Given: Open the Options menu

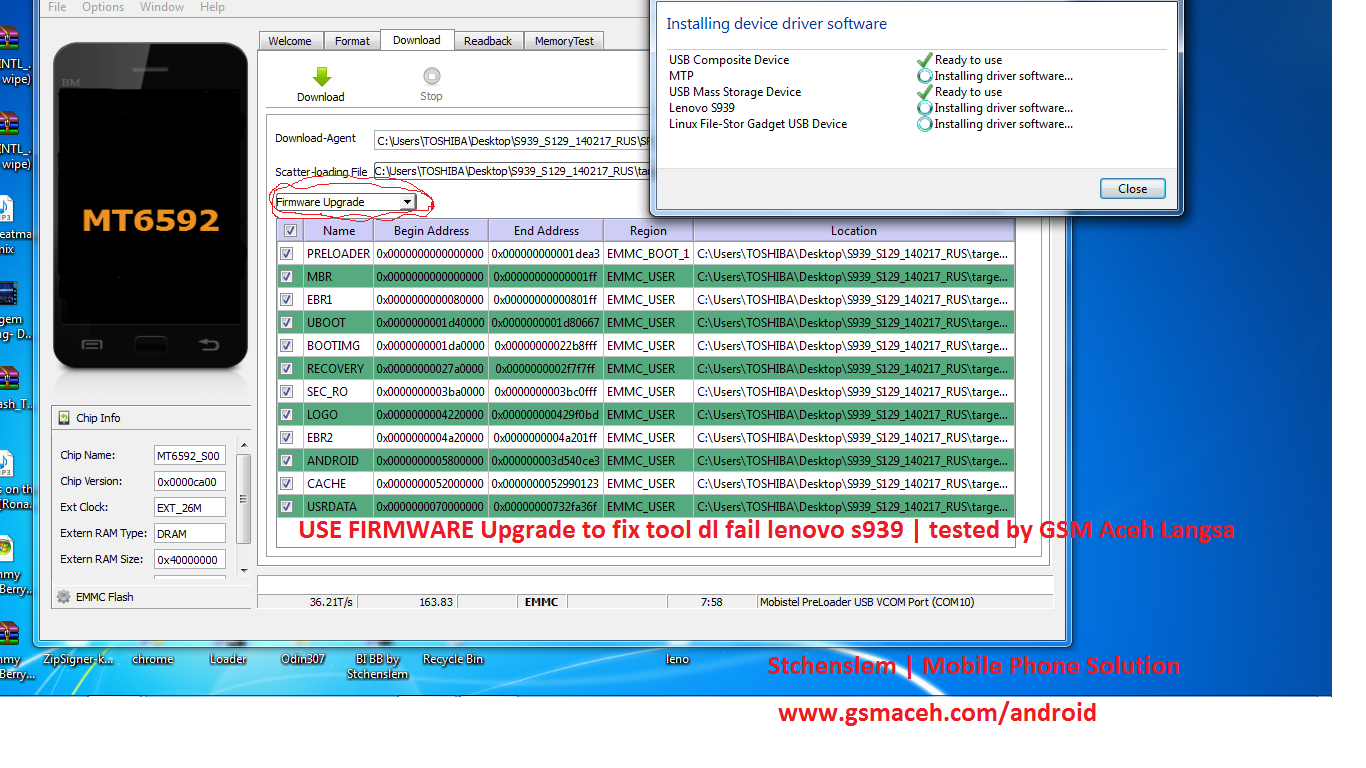Looking at the screenshot, I should pos(103,7).
